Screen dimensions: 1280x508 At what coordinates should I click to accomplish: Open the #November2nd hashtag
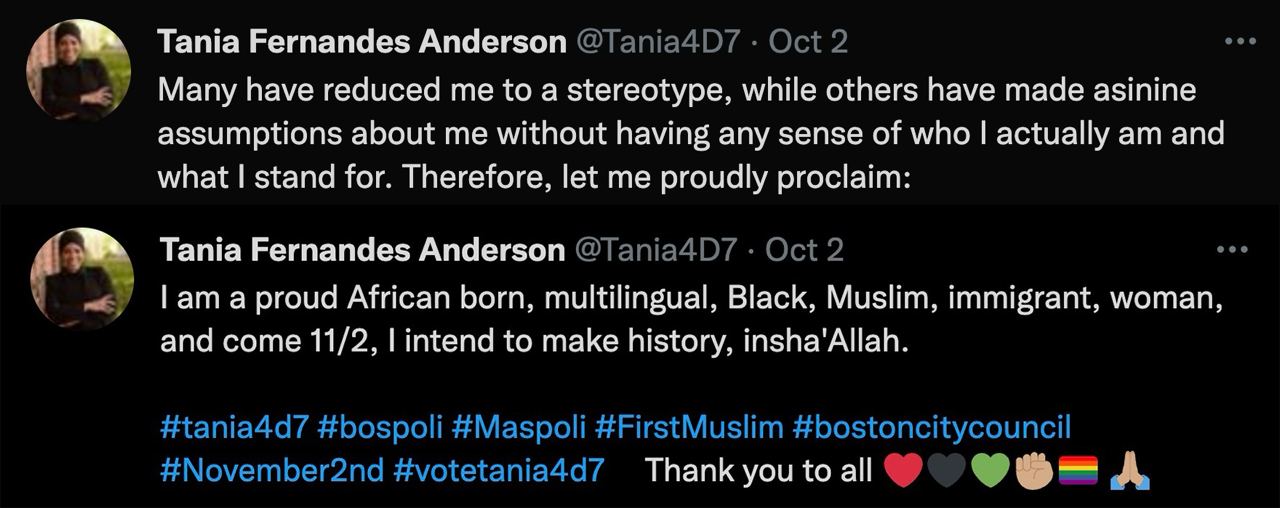pos(271,470)
